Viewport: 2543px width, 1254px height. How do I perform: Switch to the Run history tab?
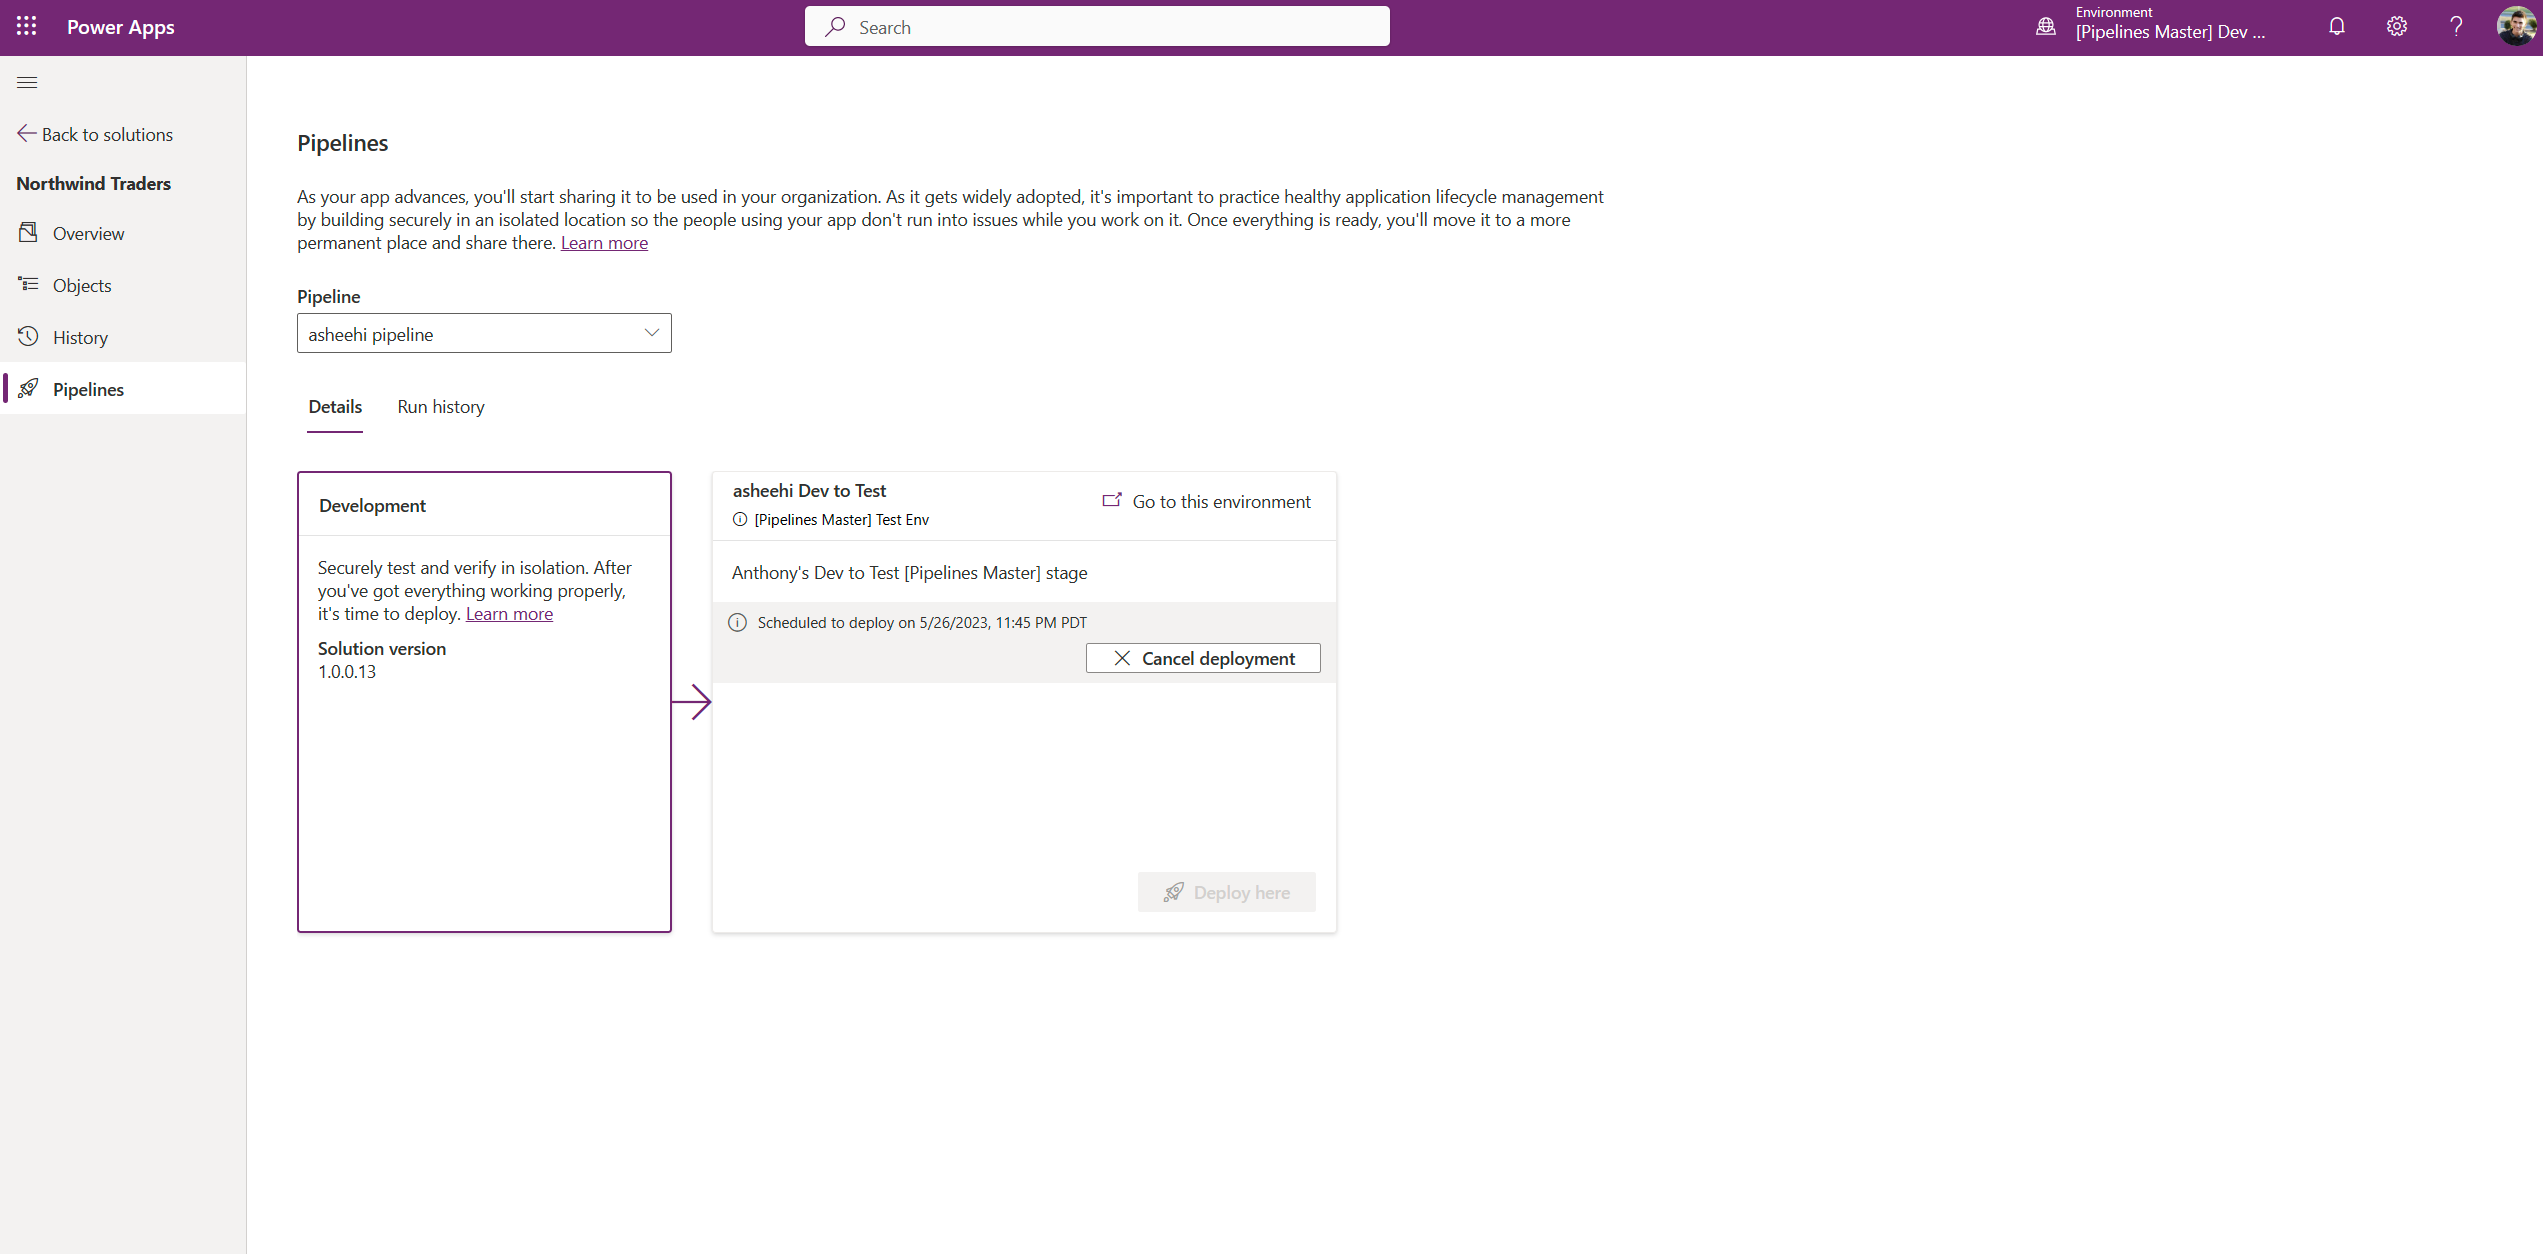click(440, 406)
